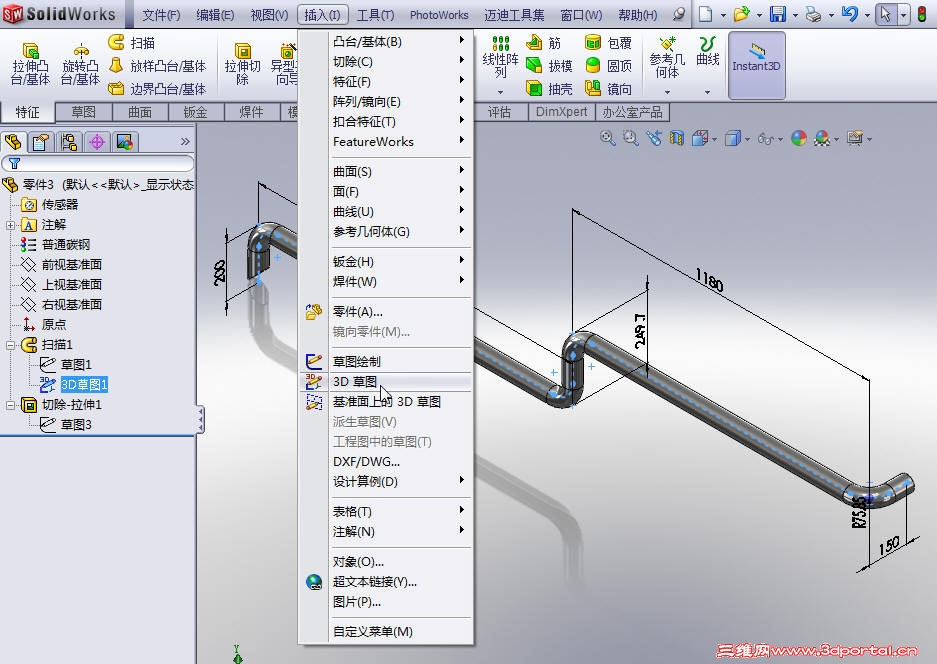The height and width of the screenshot is (664, 937).
Task: Open the Save icon dropdown arrow
Action: [795, 15]
